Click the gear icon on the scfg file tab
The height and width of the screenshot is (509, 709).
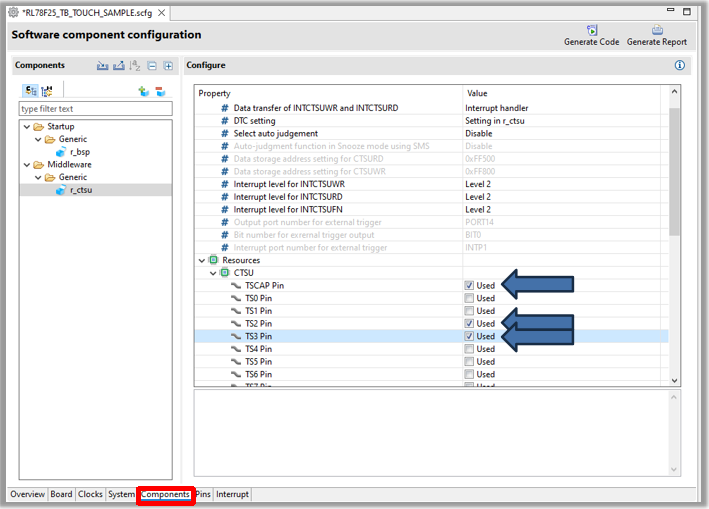pos(14,12)
